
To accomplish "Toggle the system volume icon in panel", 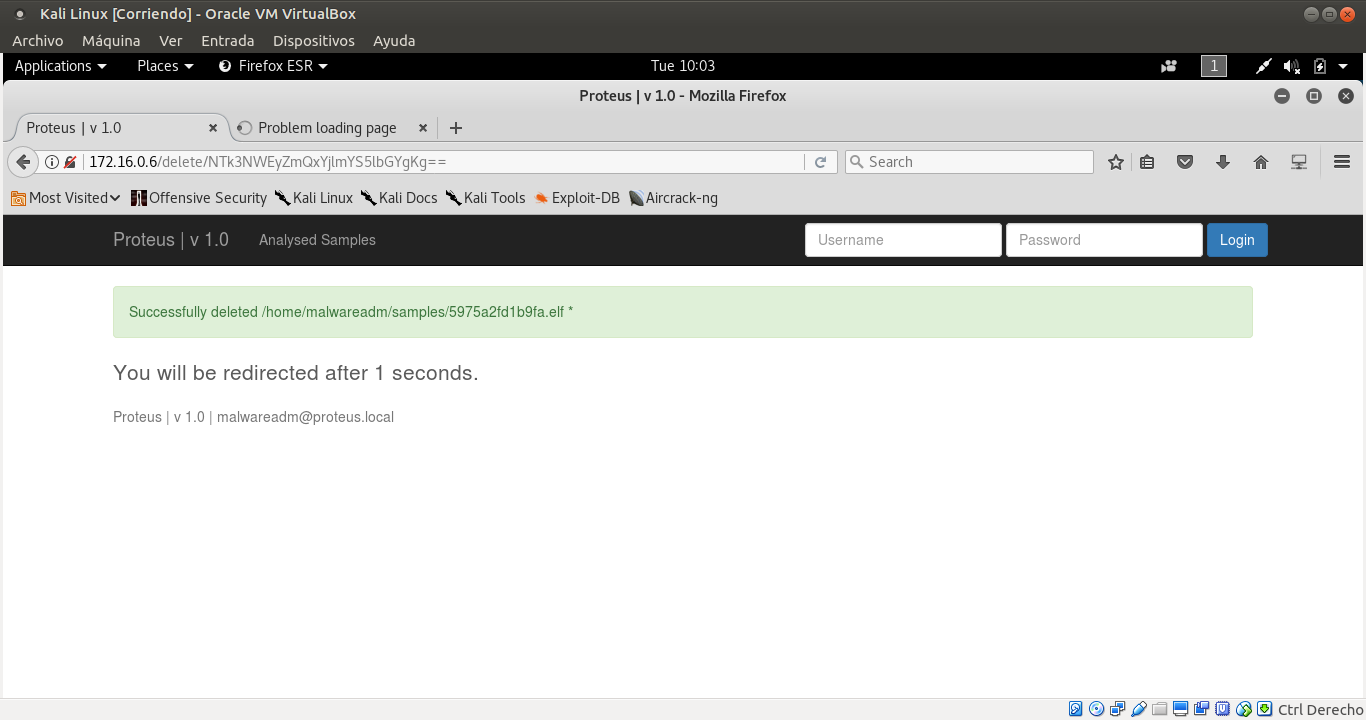I will pyautogui.click(x=1291, y=66).
